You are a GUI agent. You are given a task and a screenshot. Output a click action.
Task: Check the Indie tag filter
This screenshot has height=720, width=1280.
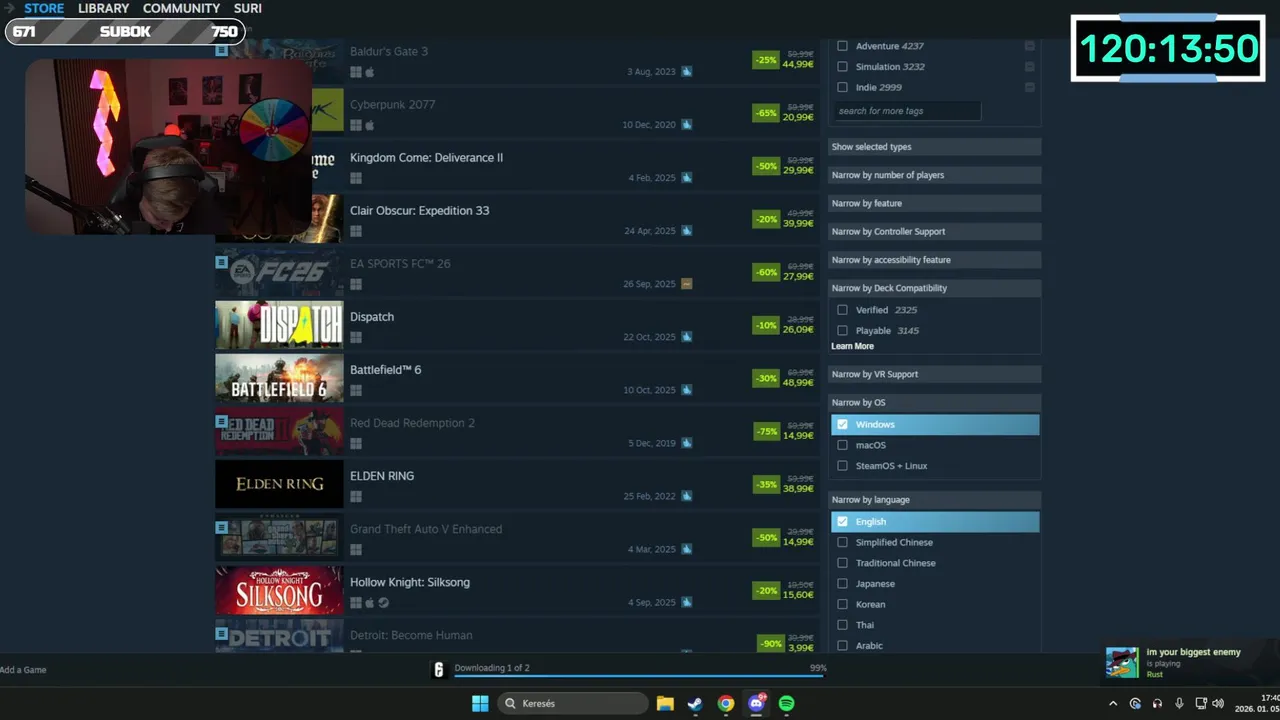coord(842,87)
